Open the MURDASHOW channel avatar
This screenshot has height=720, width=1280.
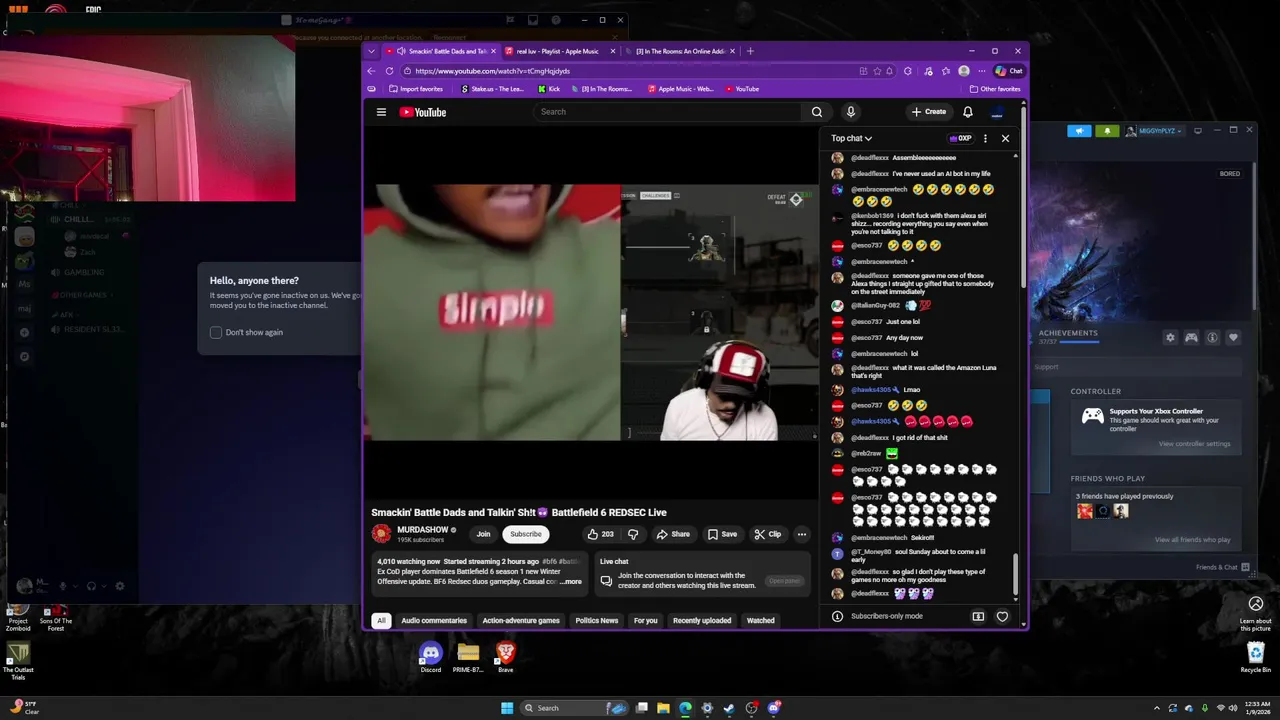(x=381, y=534)
